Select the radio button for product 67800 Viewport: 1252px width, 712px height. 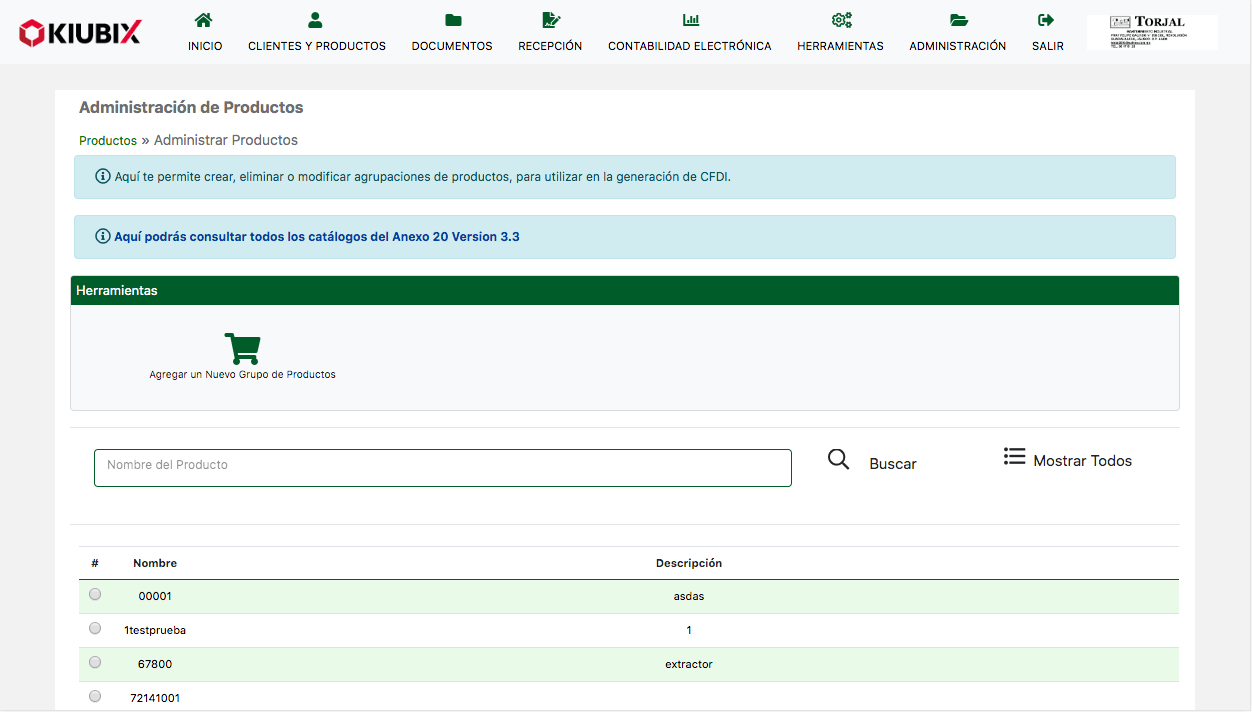pyautogui.click(x=95, y=662)
